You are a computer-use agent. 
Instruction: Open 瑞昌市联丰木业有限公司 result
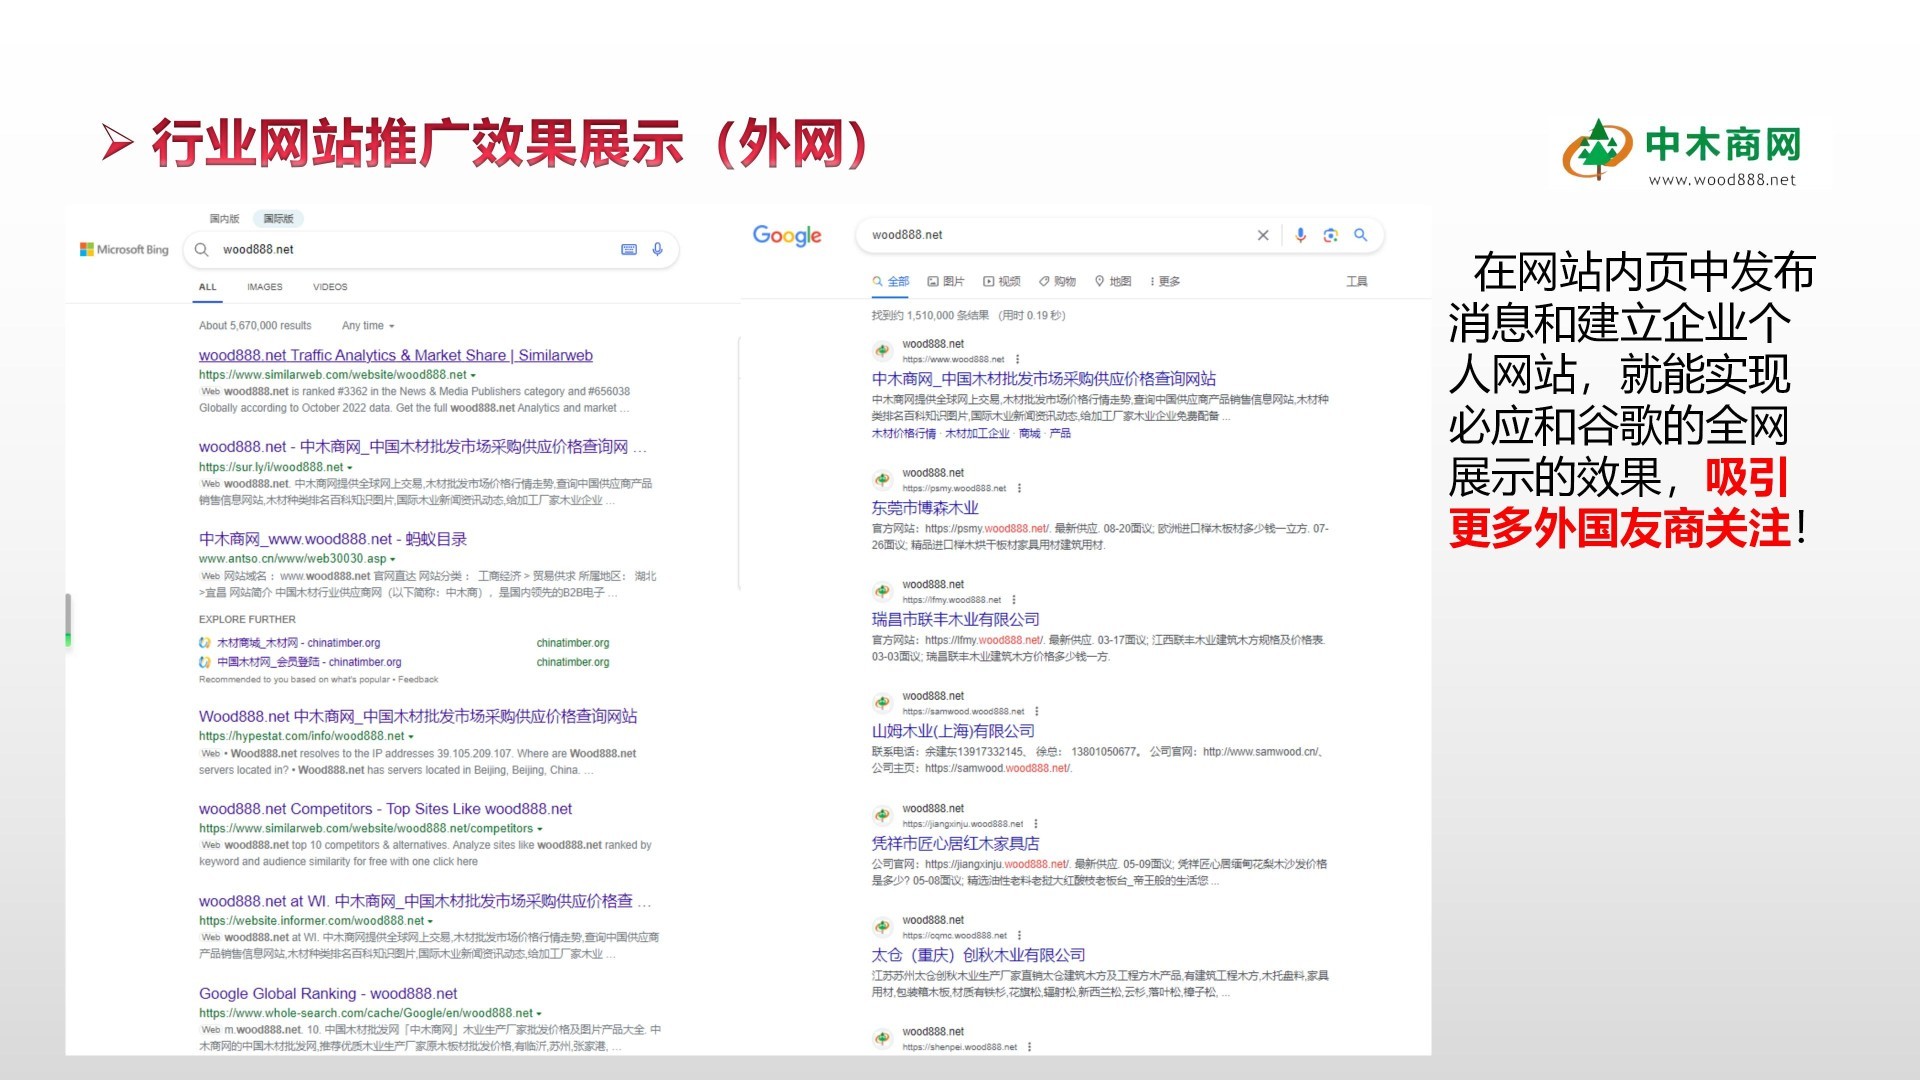[955, 620]
